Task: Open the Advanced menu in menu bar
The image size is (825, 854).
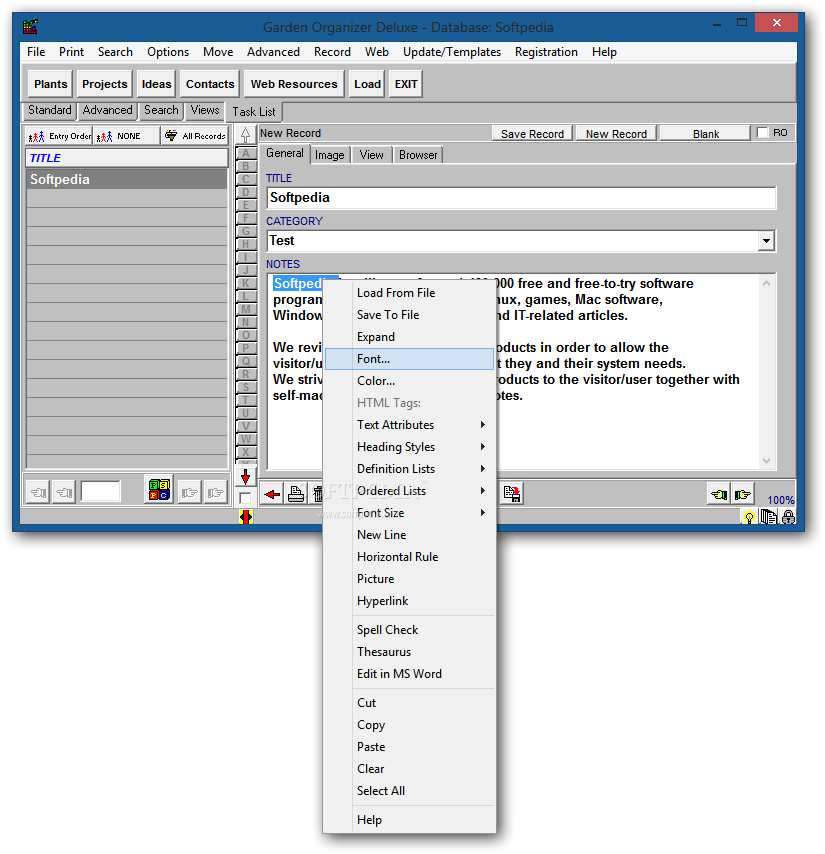Action: pos(273,52)
